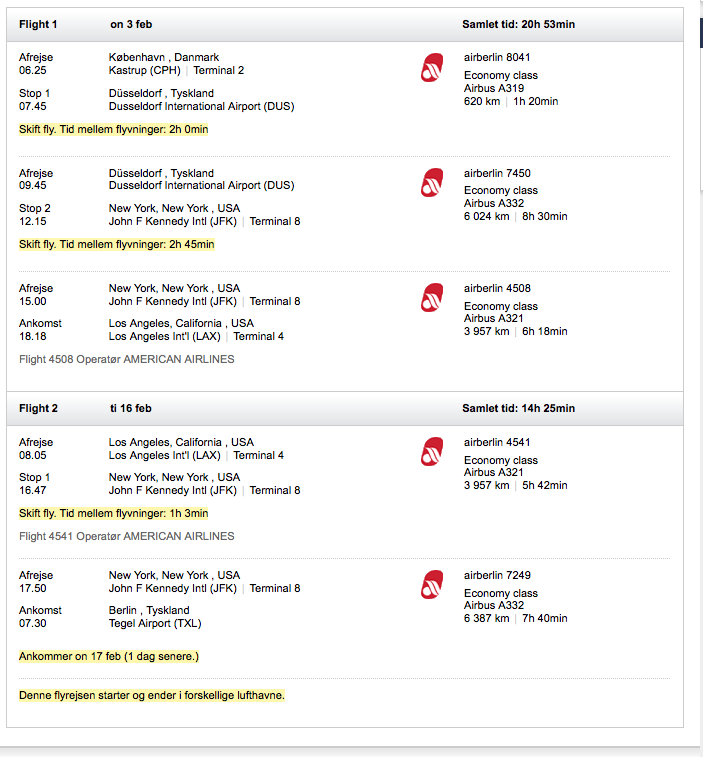Image resolution: width=703 pixels, height=757 pixels.
Task: Click 'Flight 4541 Operatør AMERICAN AIRLINES' text
Action: 127,536
